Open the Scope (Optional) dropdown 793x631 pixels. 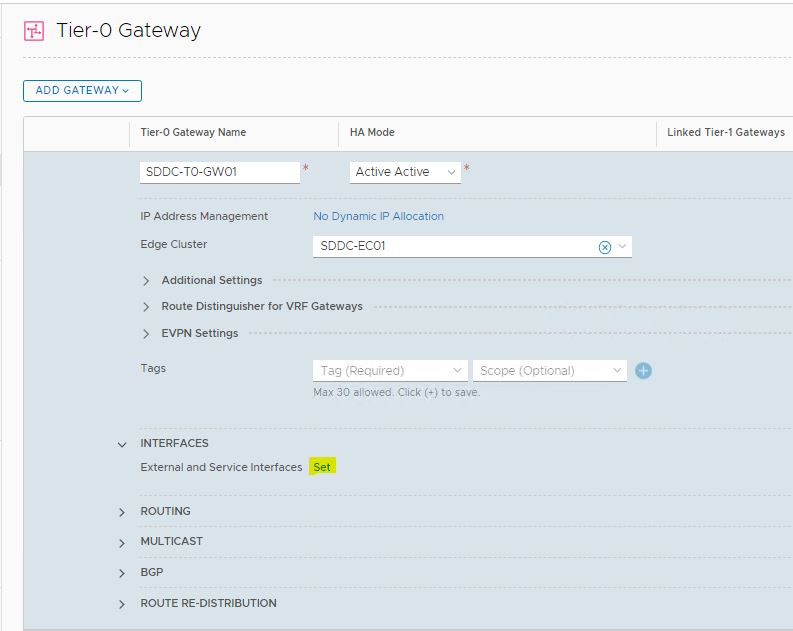(549, 371)
